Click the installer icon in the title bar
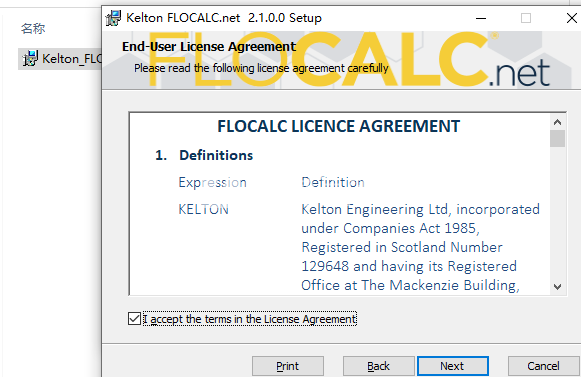Image resolution: width=581 pixels, height=377 pixels. point(113,18)
